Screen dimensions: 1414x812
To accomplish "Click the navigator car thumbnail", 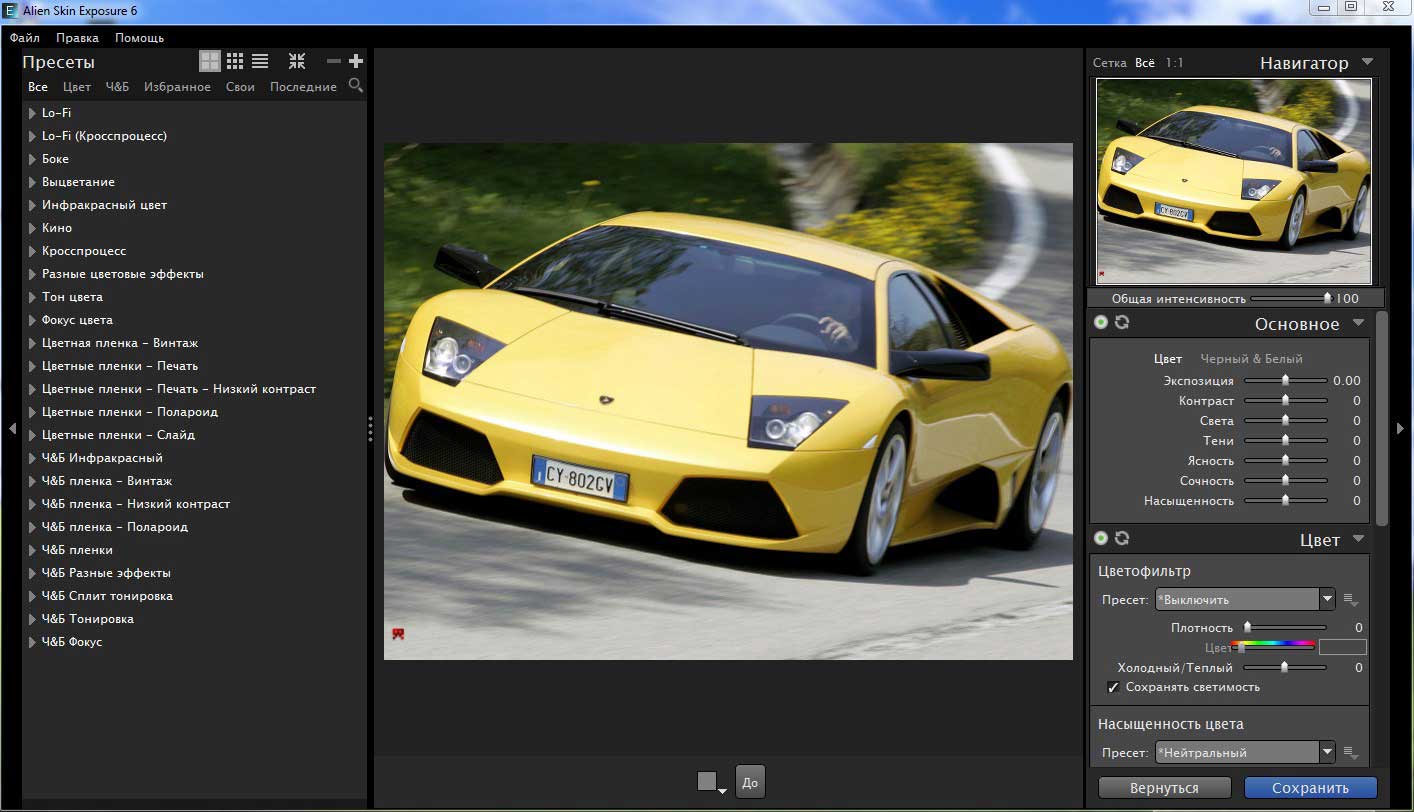I will (x=1235, y=182).
